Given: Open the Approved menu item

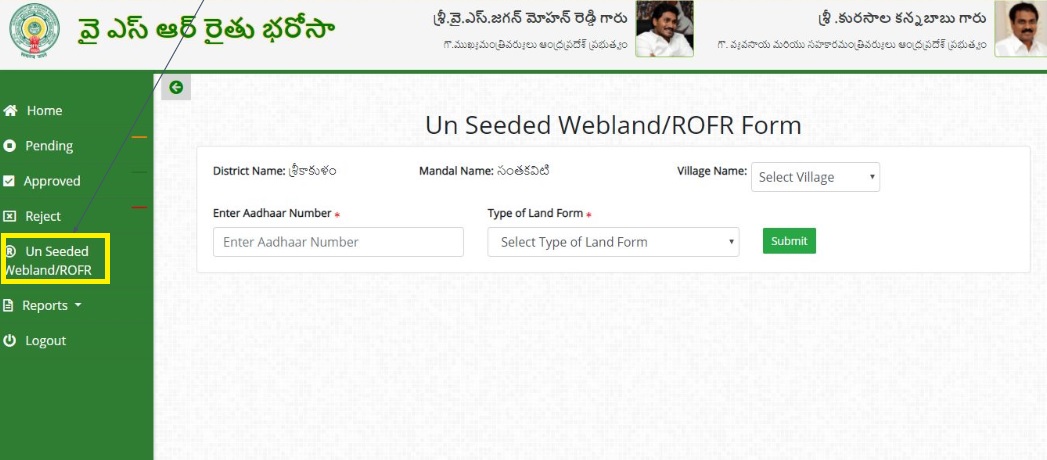Looking at the screenshot, I should (x=51, y=181).
